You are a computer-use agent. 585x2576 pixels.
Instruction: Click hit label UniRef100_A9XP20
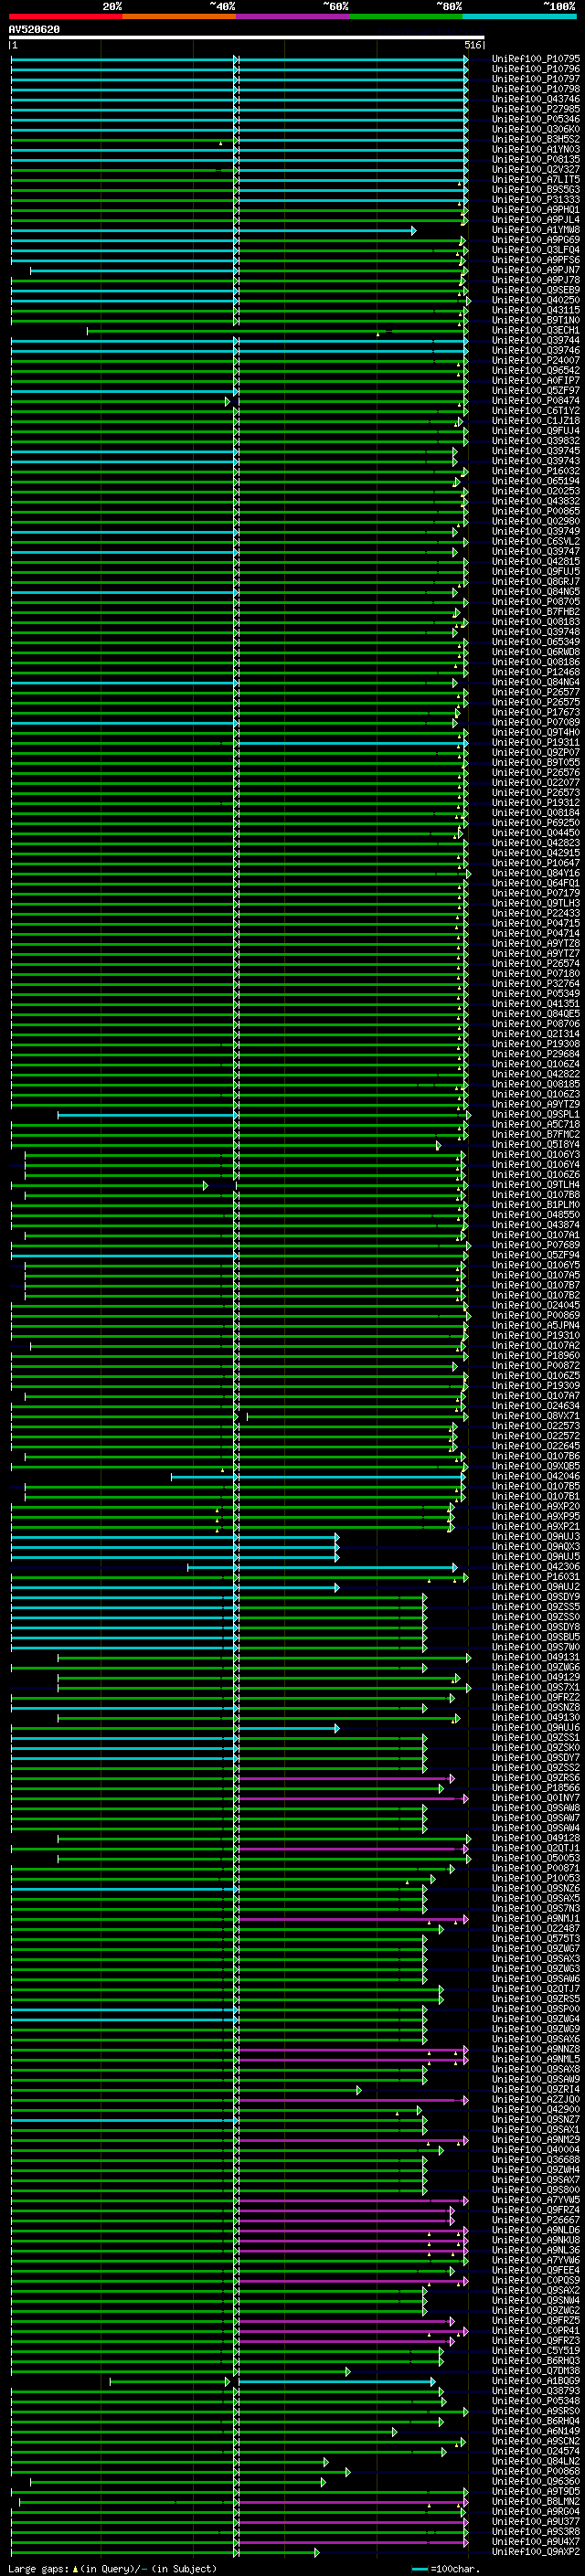pos(536,1506)
